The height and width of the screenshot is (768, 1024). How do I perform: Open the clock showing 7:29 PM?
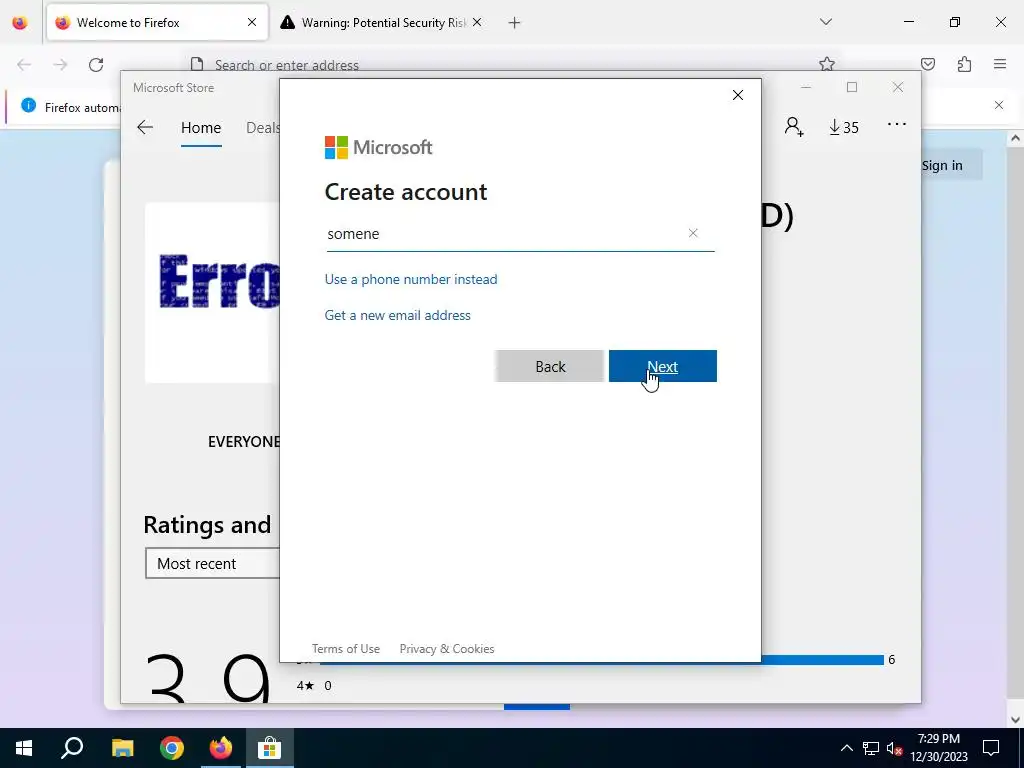939,748
